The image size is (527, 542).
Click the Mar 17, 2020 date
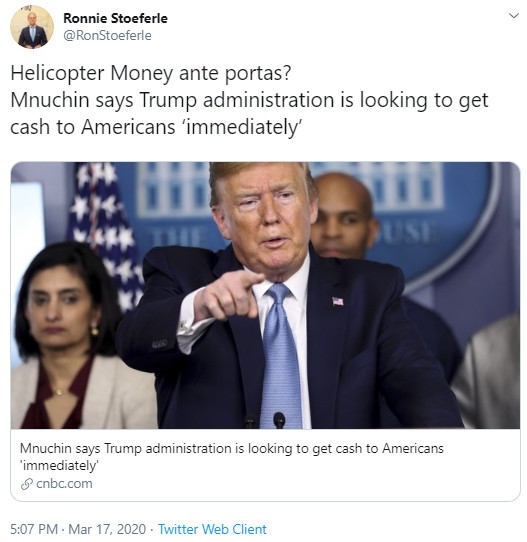107,529
